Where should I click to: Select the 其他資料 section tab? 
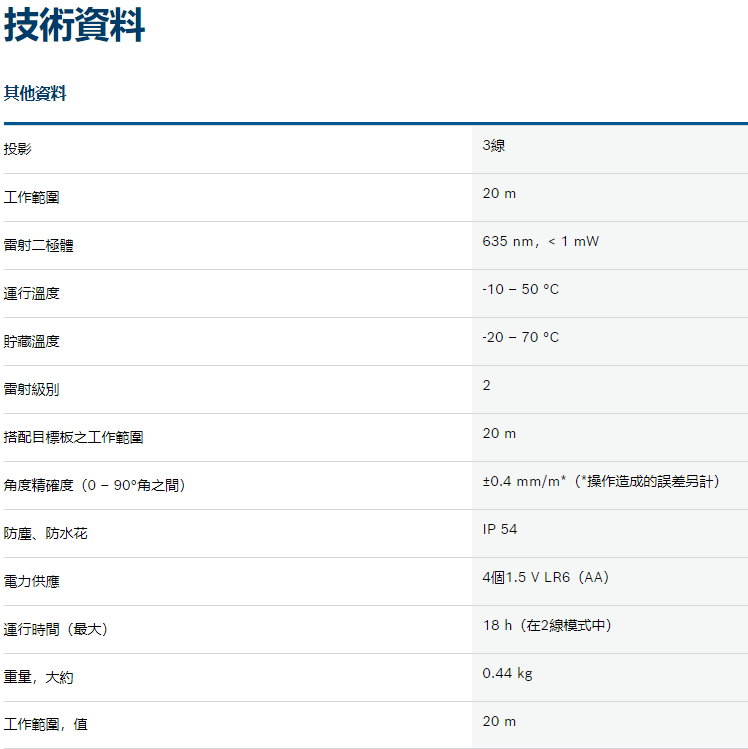tap(35, 94)
